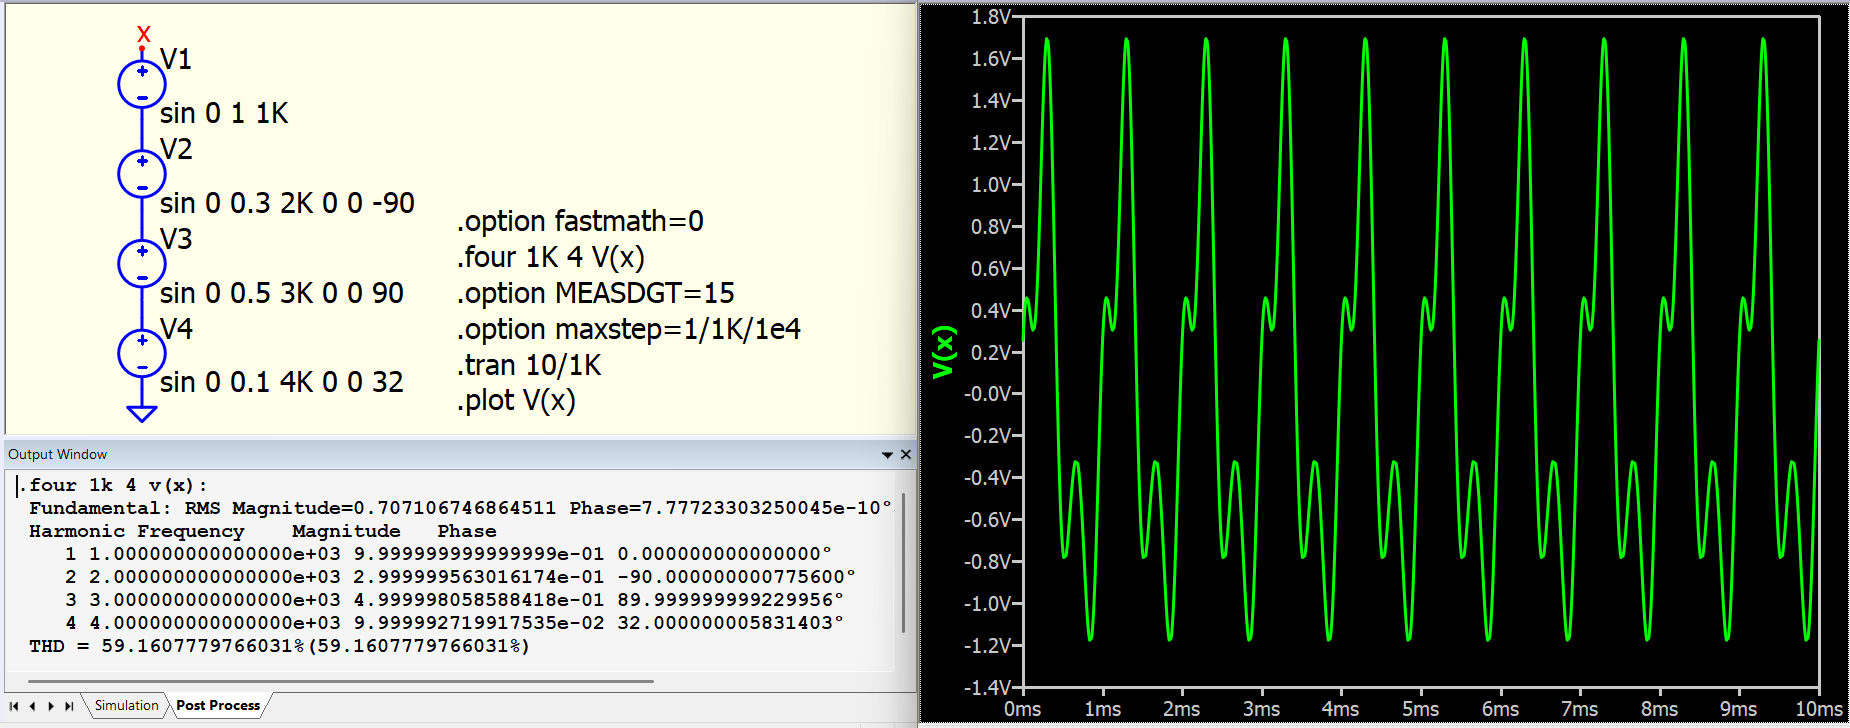The height and width of the screenshot is (728, 1850).
Task: Select the V1 voltage source symbol
Action: (x=142, y=85)
